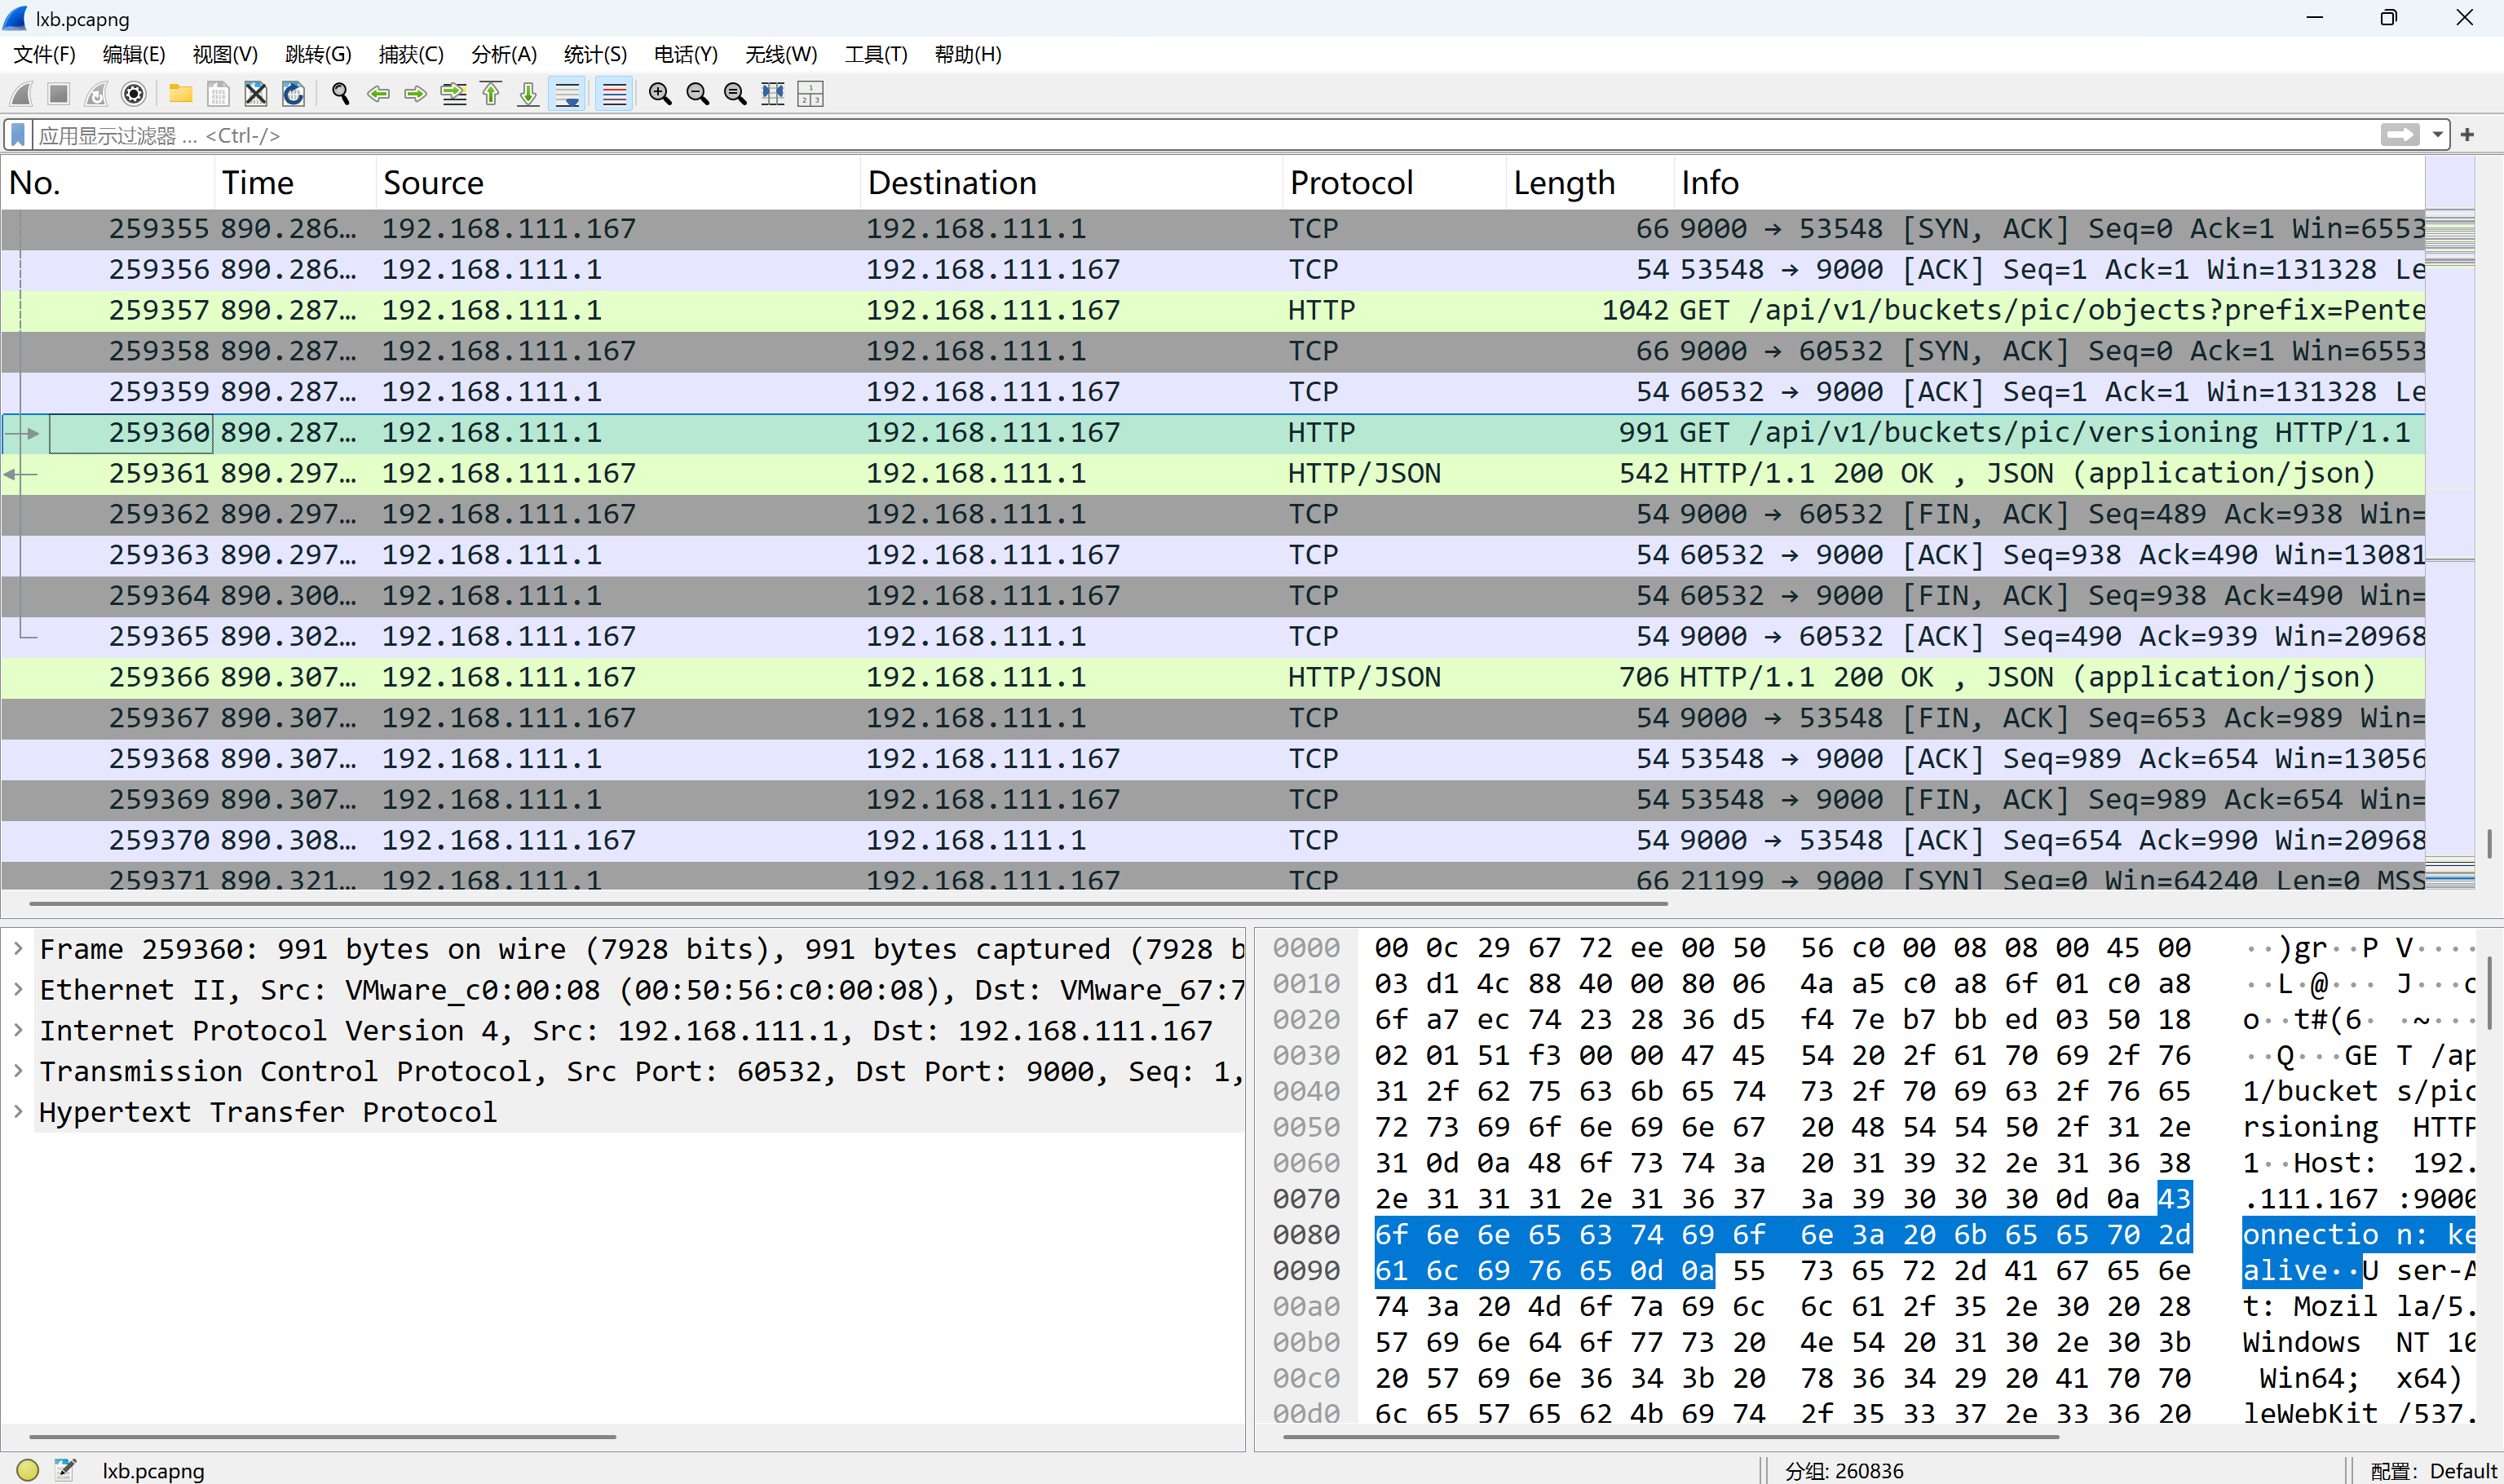Toggle the filter bookmark icon
The height and width of the screenshot is (1484, 2504).
click(18, 135)
